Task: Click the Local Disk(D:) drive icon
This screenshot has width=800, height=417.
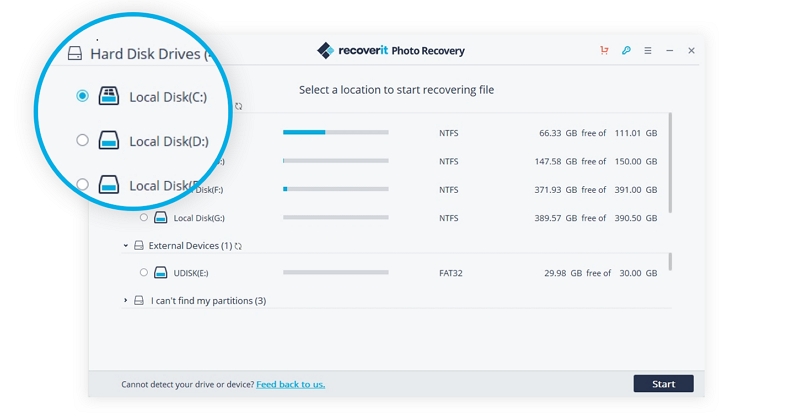Action: (x=109, y=141)
